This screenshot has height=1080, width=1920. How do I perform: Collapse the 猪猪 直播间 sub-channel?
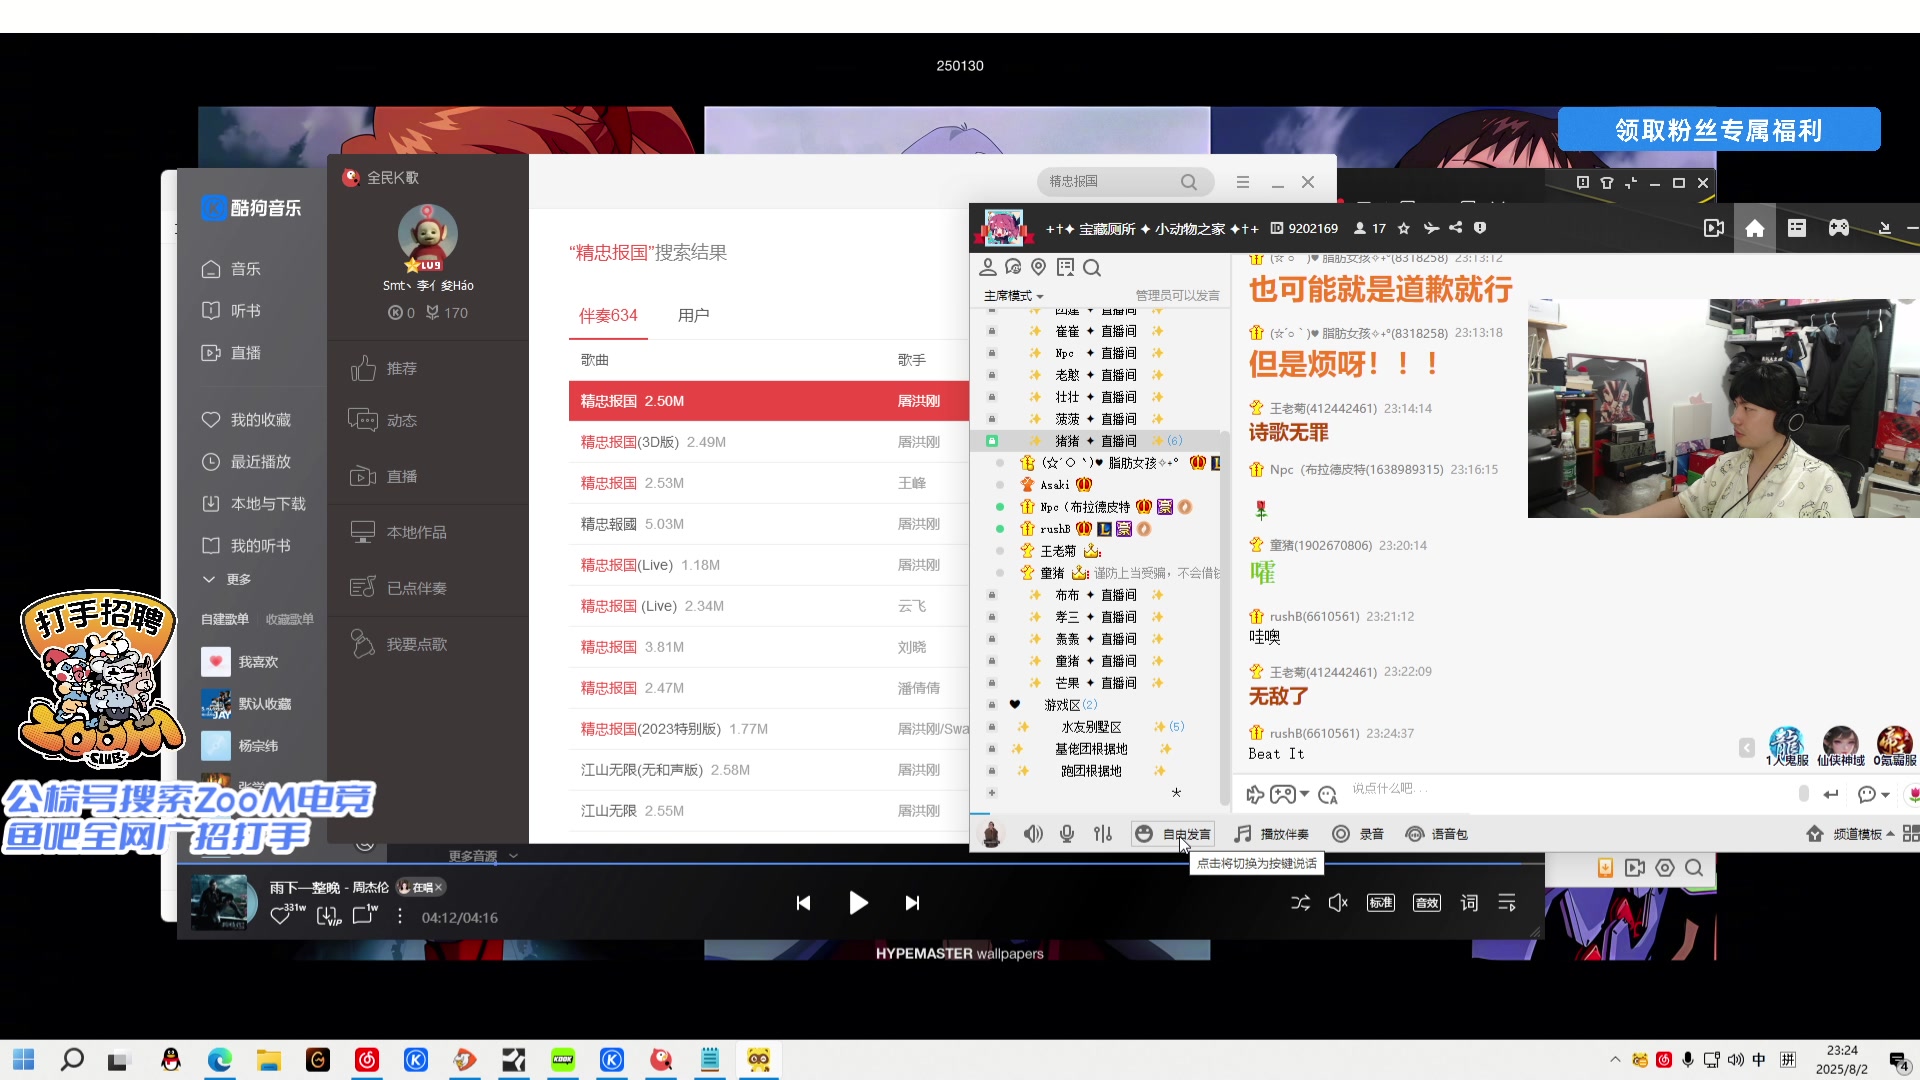[1095, 441]
